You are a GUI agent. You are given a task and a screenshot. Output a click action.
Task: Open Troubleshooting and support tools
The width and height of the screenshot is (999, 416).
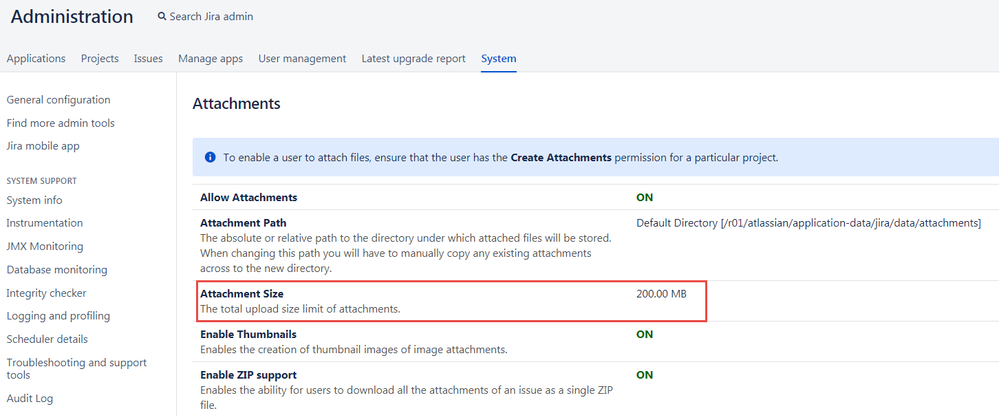pos(76,368)
